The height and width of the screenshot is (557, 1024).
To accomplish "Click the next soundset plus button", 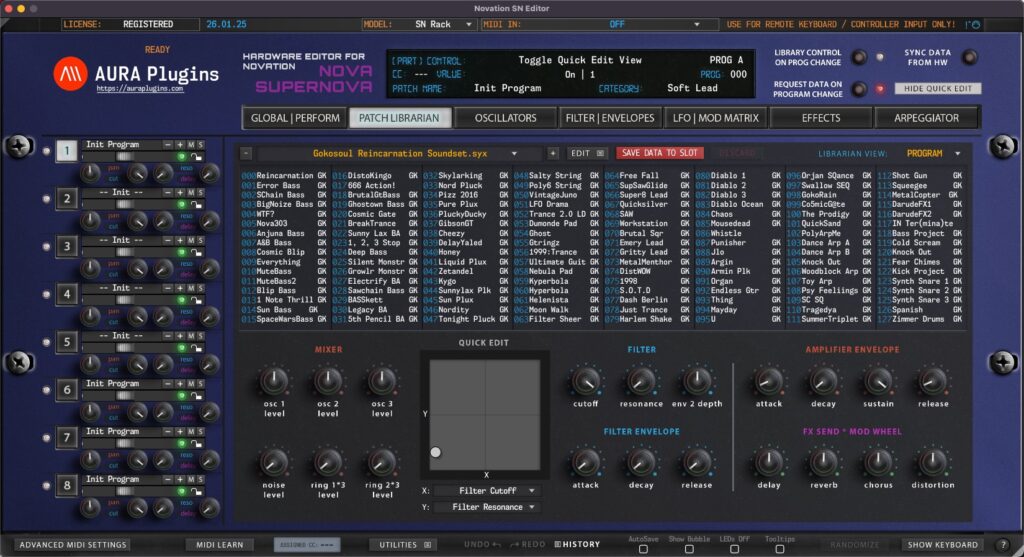I will tap(552, 153).
